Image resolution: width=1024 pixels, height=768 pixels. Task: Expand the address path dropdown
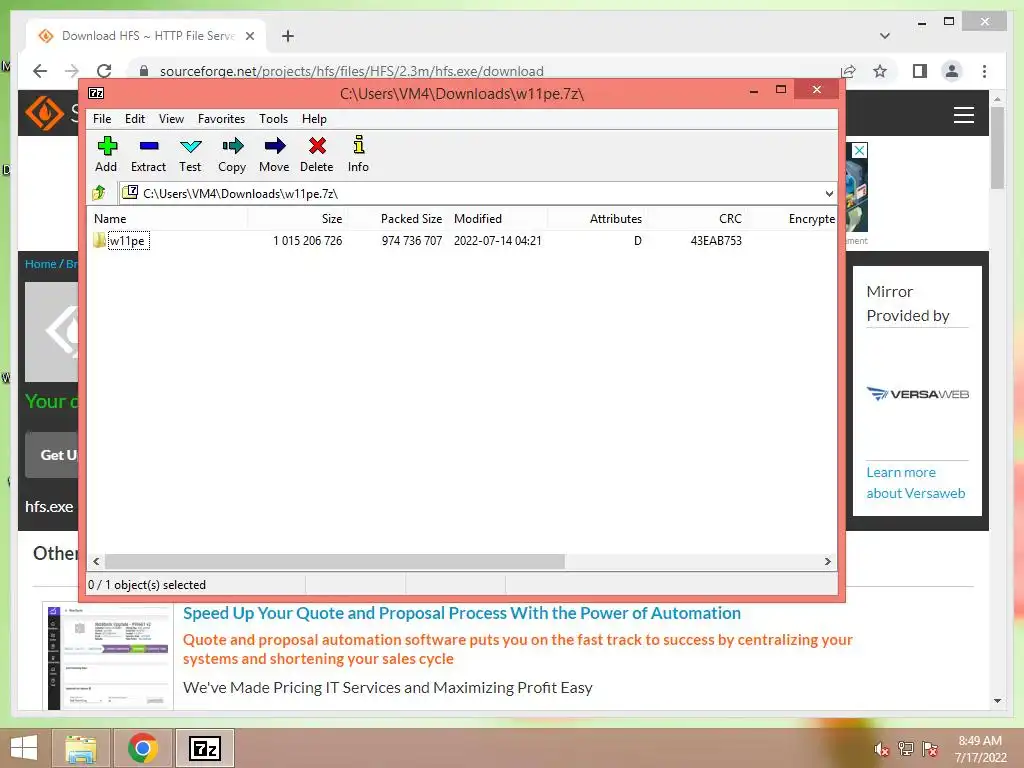click(829, 193)
